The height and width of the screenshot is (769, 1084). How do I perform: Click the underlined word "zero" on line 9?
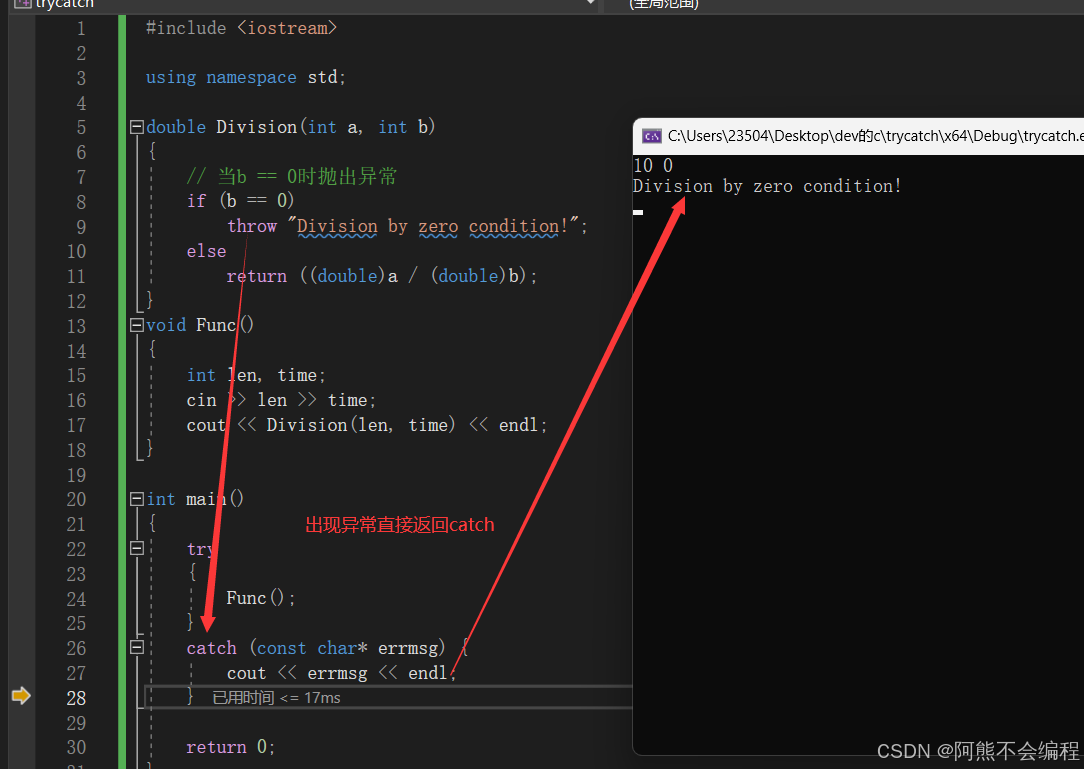[438, 226]
